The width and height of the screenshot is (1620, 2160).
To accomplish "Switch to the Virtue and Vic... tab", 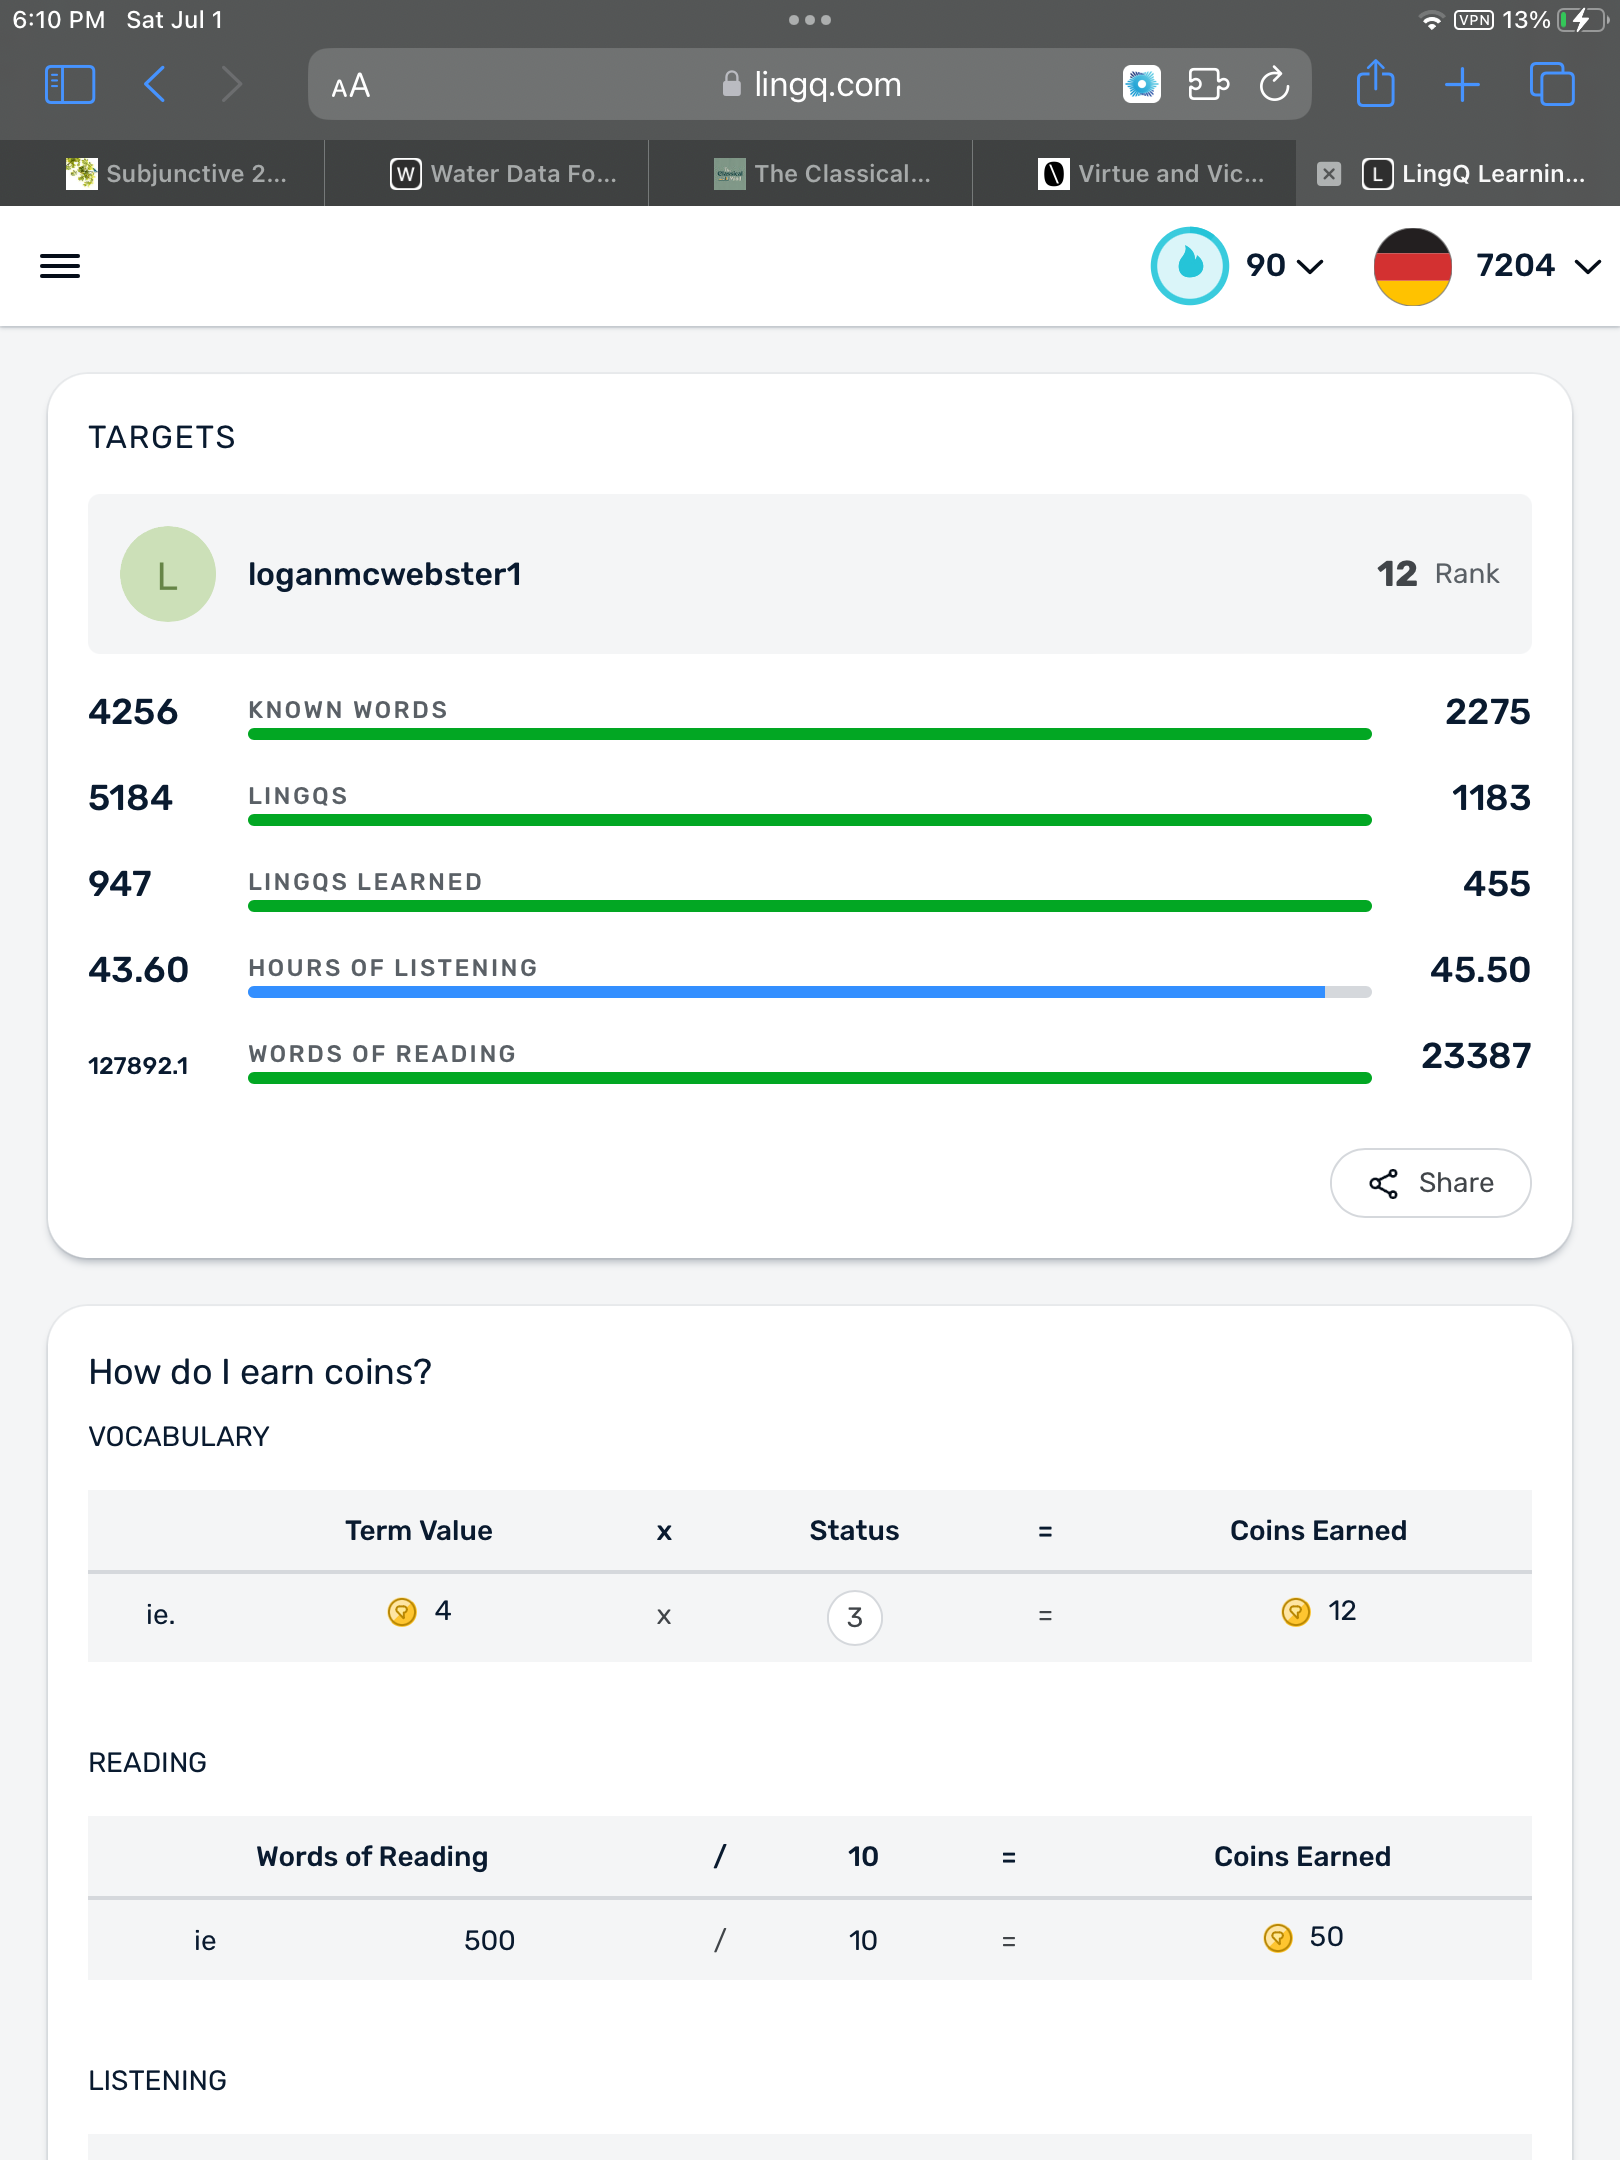I will pyautogui.click(x=1135, y=174).
